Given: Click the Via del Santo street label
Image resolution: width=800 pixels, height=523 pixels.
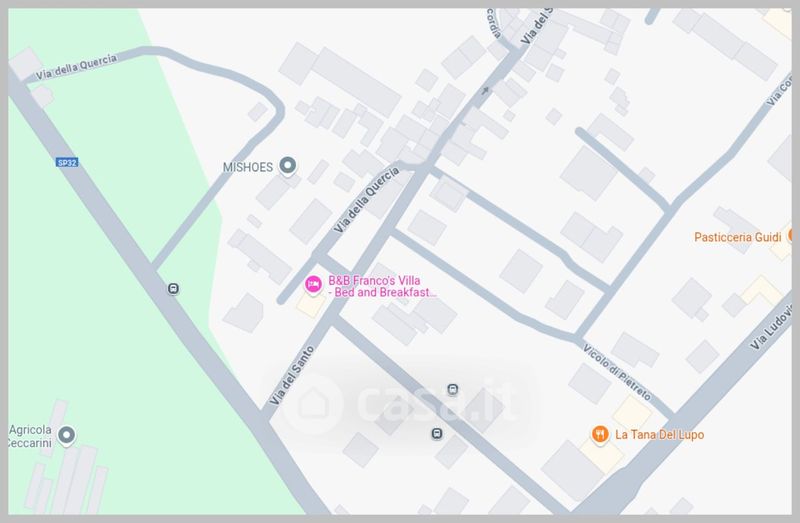Looking at the screenshot, I should (x=292, y=376).
